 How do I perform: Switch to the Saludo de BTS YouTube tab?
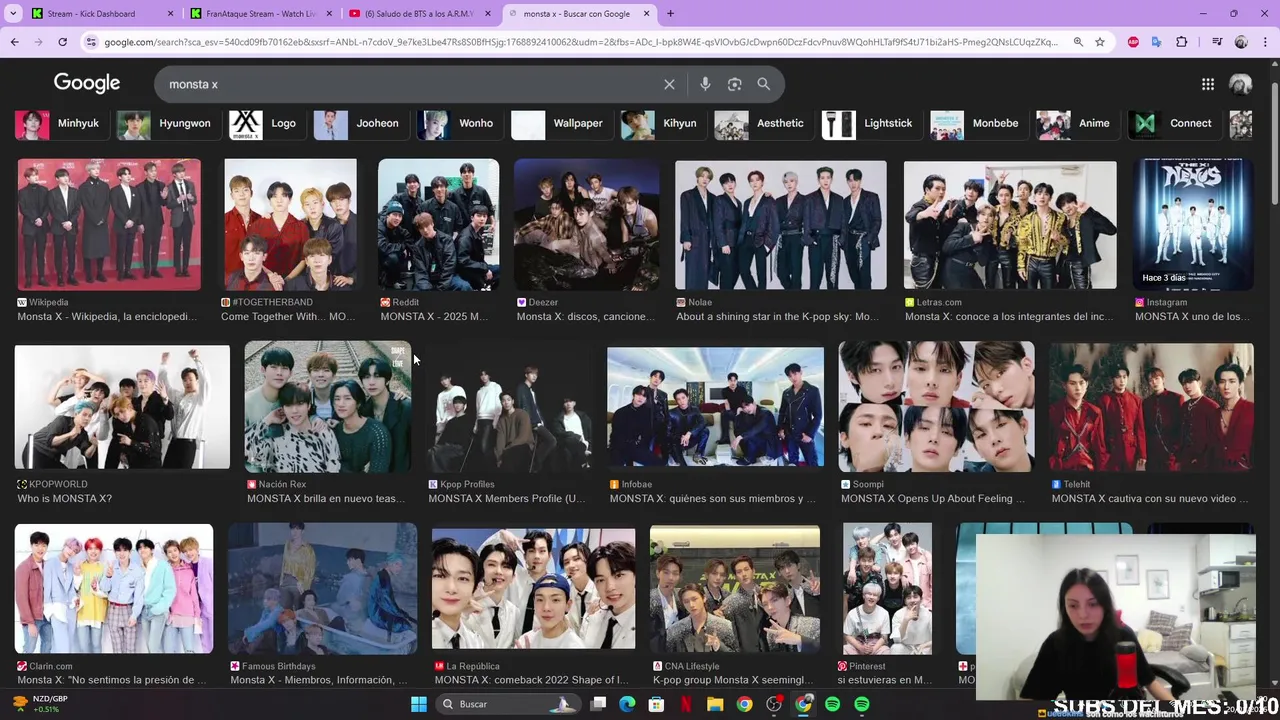(420, 14)
